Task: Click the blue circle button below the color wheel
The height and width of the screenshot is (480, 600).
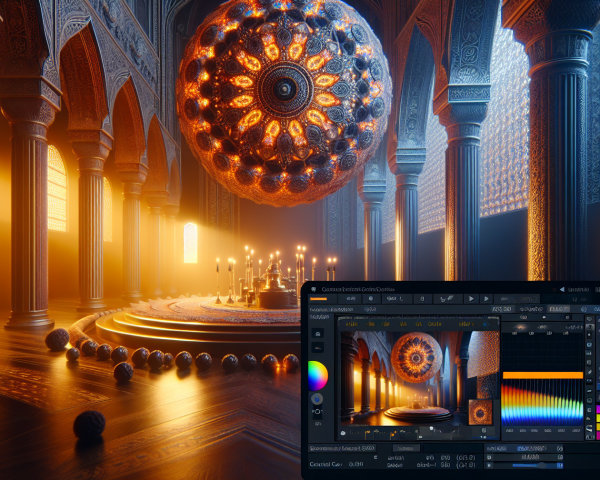Action: [x=317, y=399]
